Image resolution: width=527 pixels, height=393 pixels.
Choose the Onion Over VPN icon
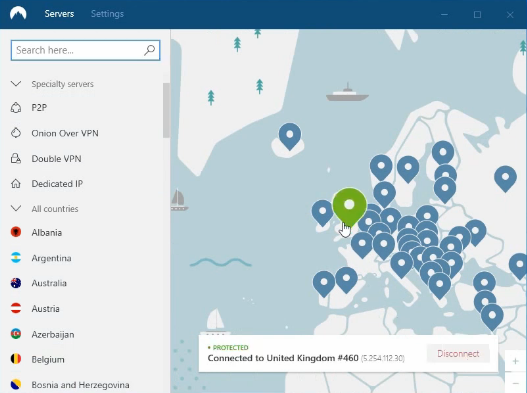pyautogui.click(x=16, y=133)
